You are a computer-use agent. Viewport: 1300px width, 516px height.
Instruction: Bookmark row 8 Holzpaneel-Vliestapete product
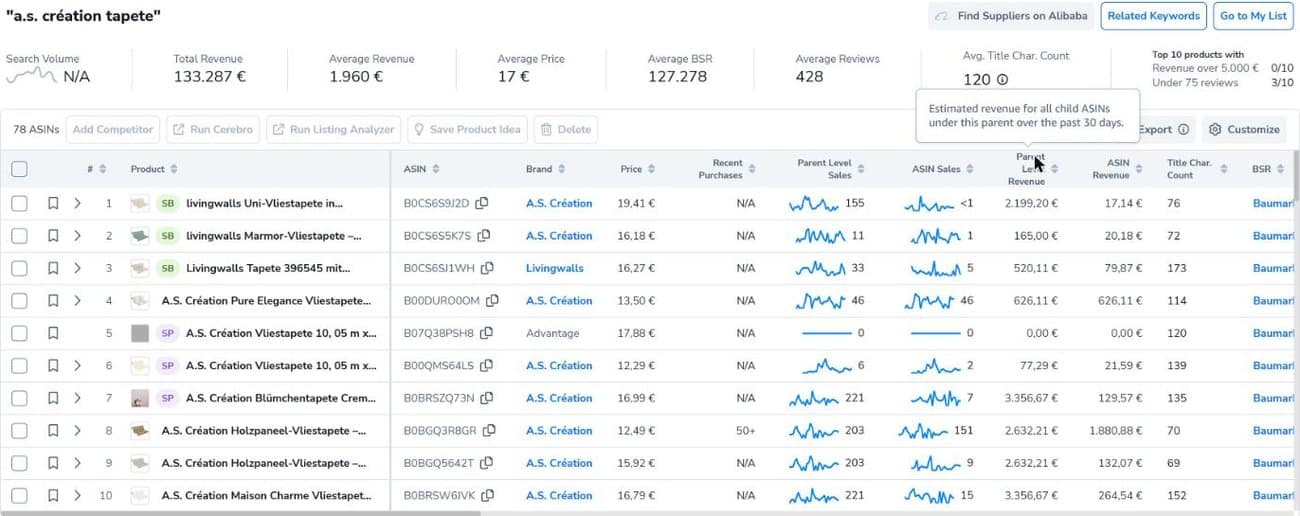pyautogui.click(x=53, y=431)
